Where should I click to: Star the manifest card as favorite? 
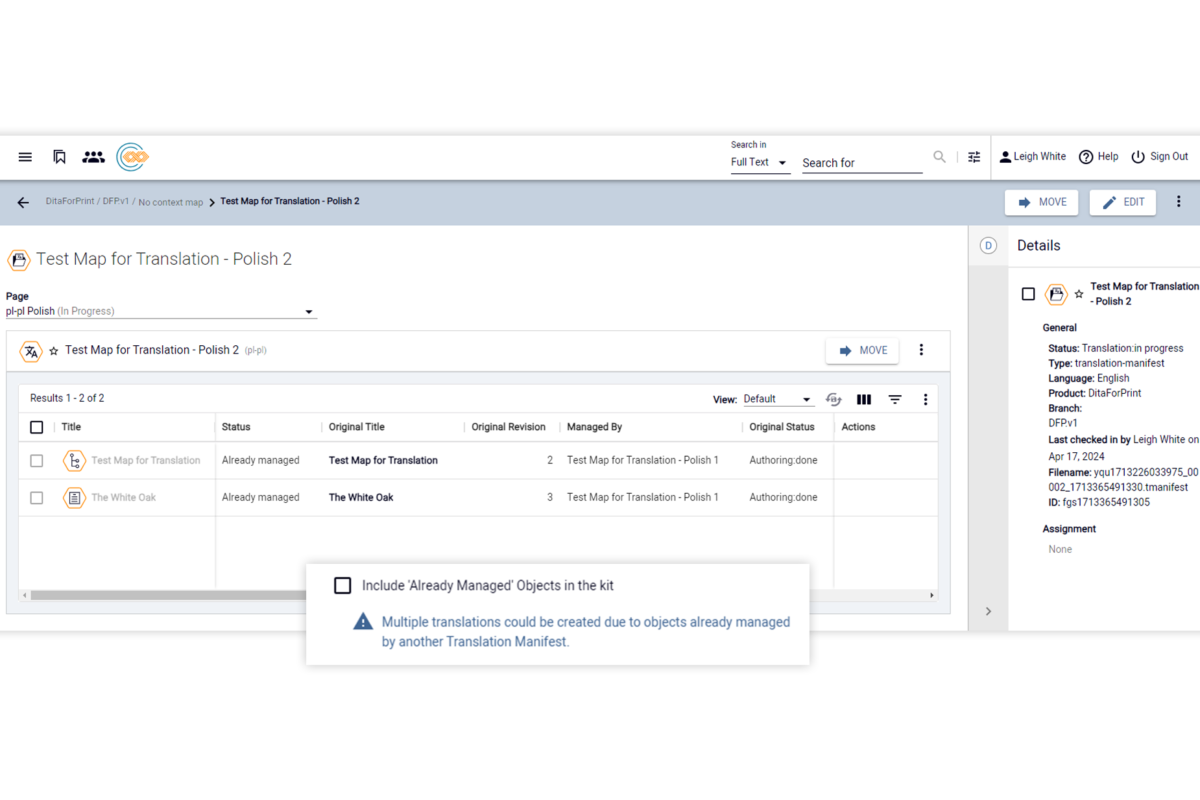pyautogui.click(x=54, y=351)
